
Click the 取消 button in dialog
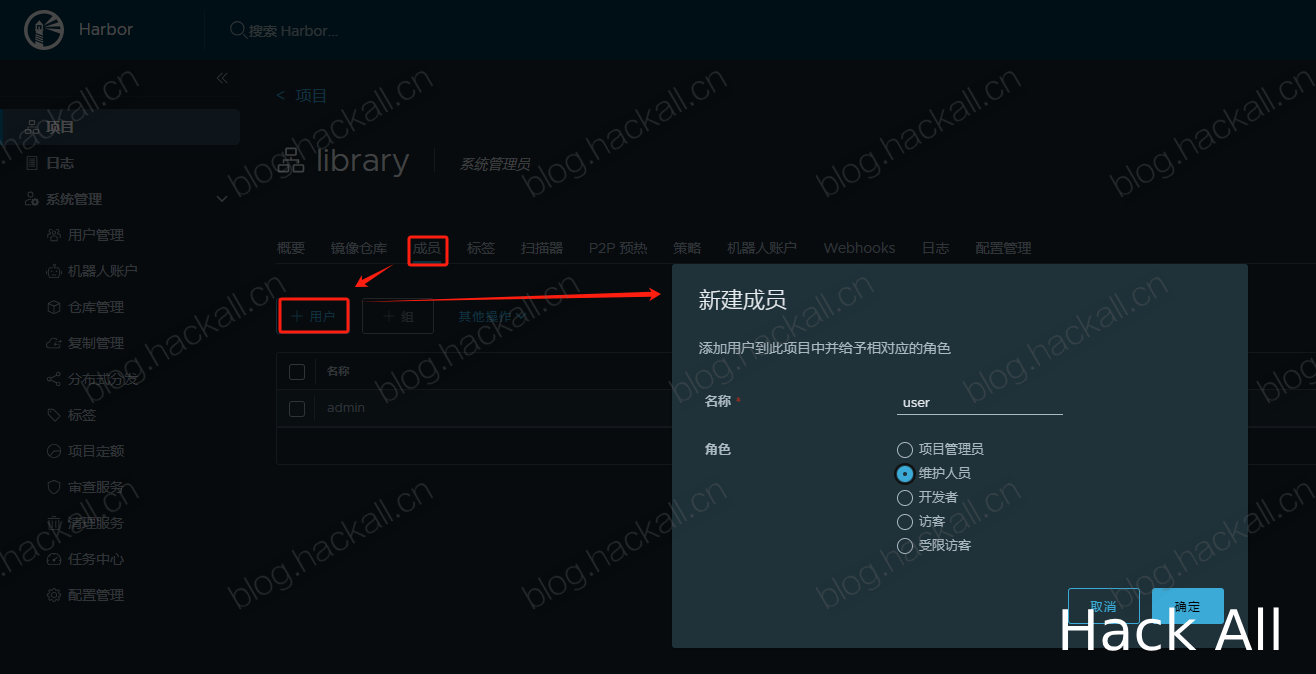coord(1104,606)
